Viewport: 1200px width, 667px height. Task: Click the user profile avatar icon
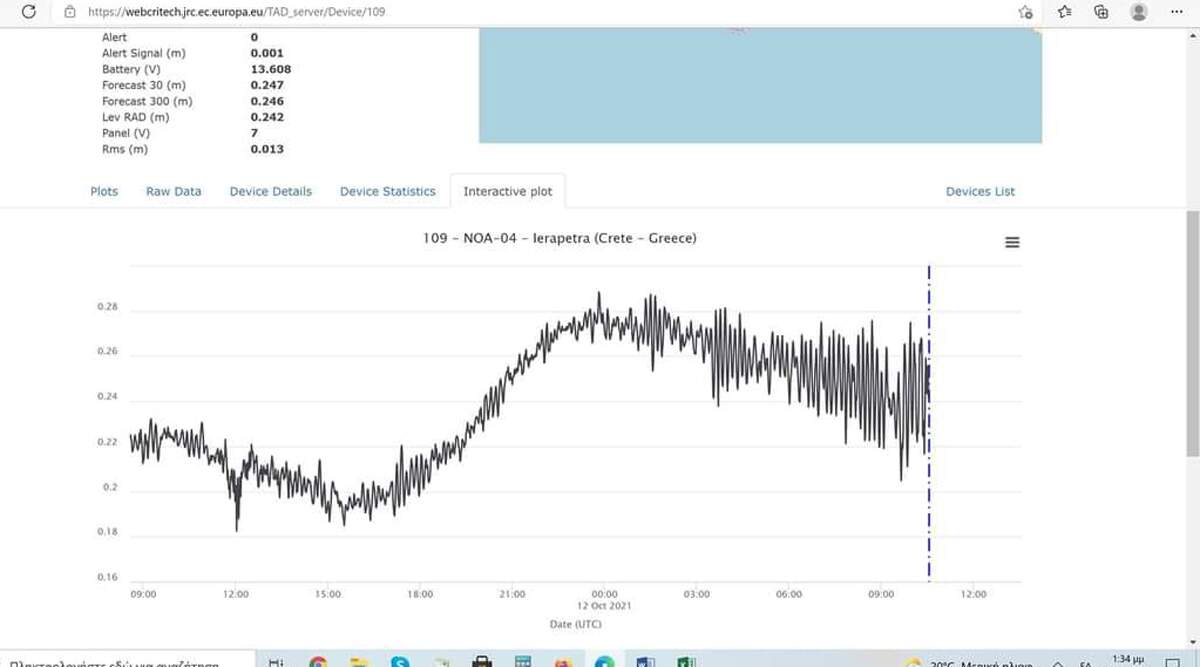coord(1138,12)
